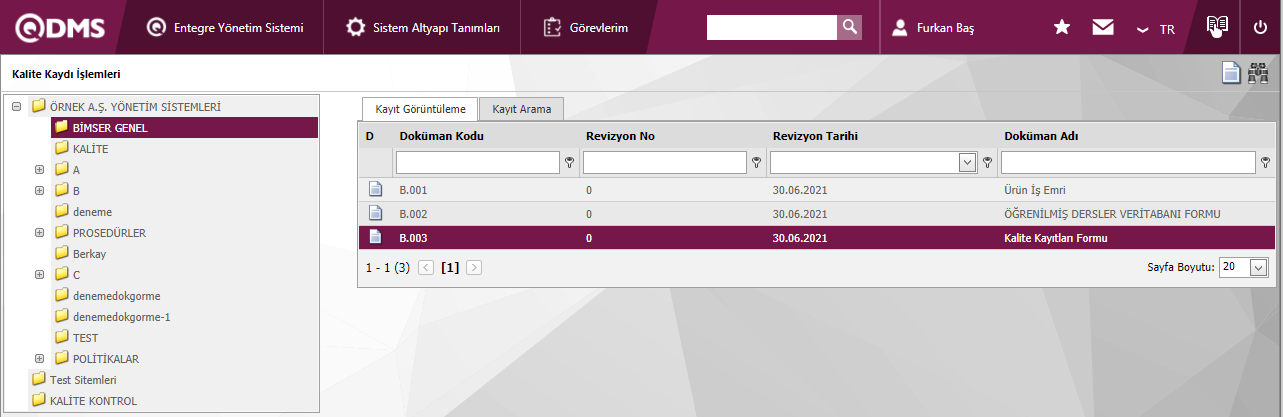Open Sistem Altyapı Tanımları menu
The height and width of the screenshot is (417, 1283).
(x=423, y=28)
